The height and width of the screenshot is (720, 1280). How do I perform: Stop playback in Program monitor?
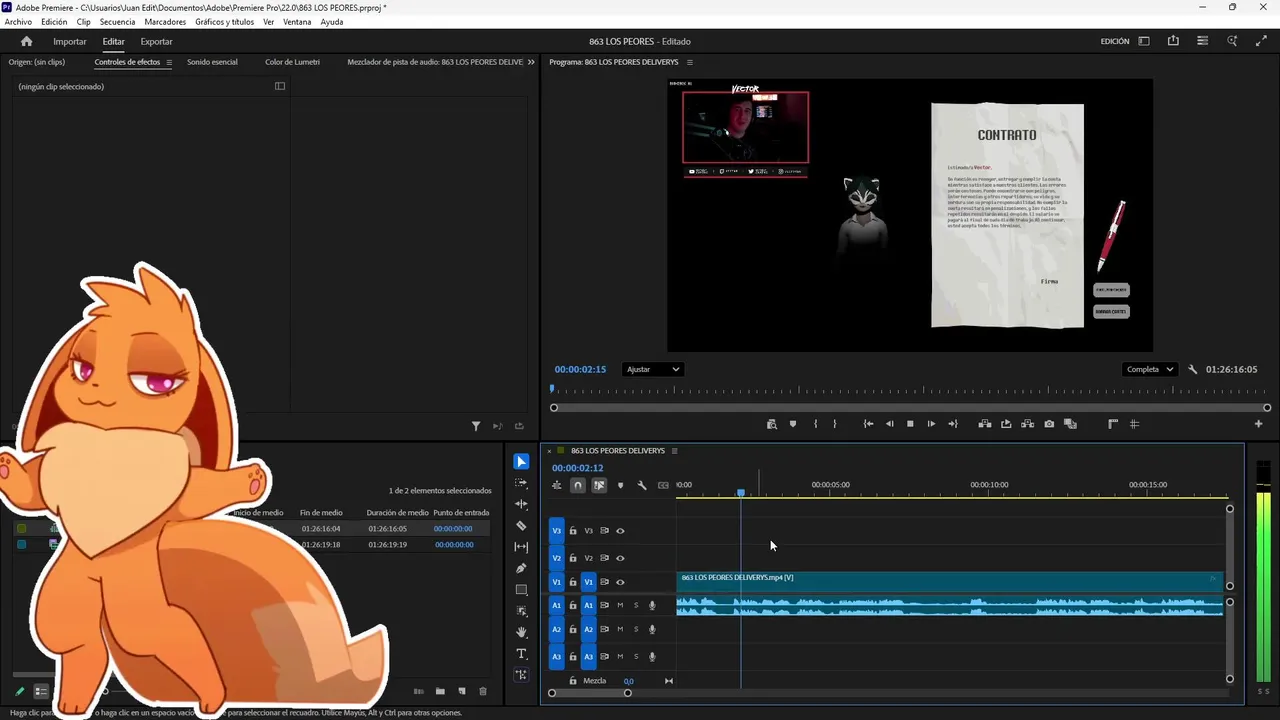(x=910, y=424)
